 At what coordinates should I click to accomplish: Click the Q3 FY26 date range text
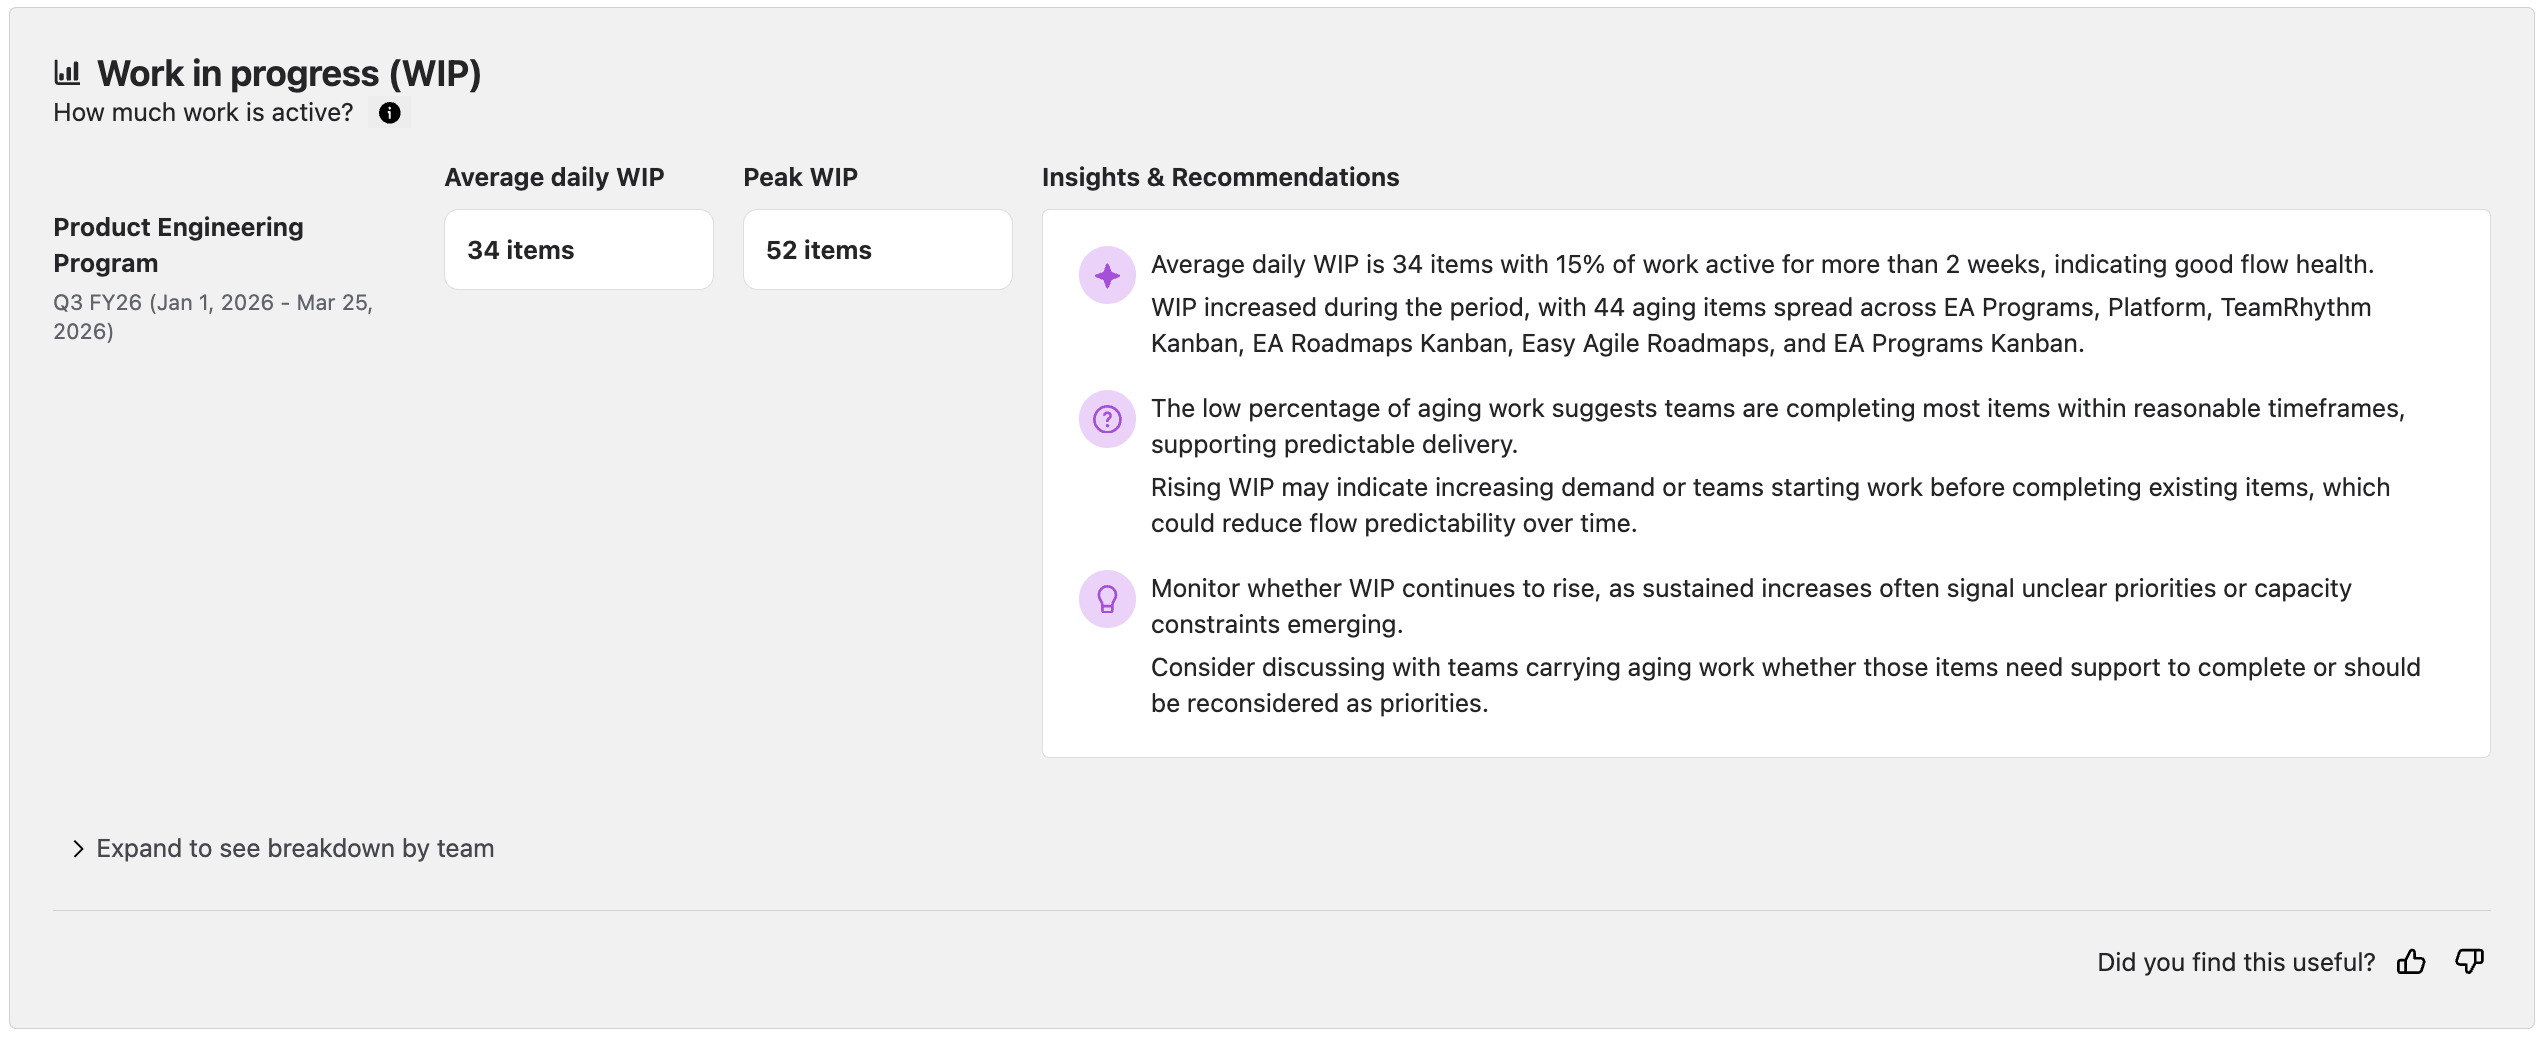212,317
